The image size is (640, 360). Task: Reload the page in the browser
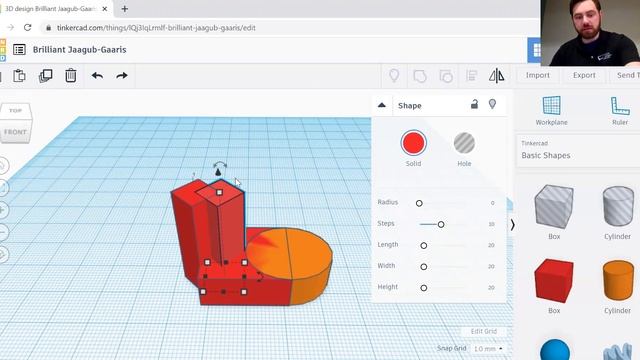click(x=27, y=28)
